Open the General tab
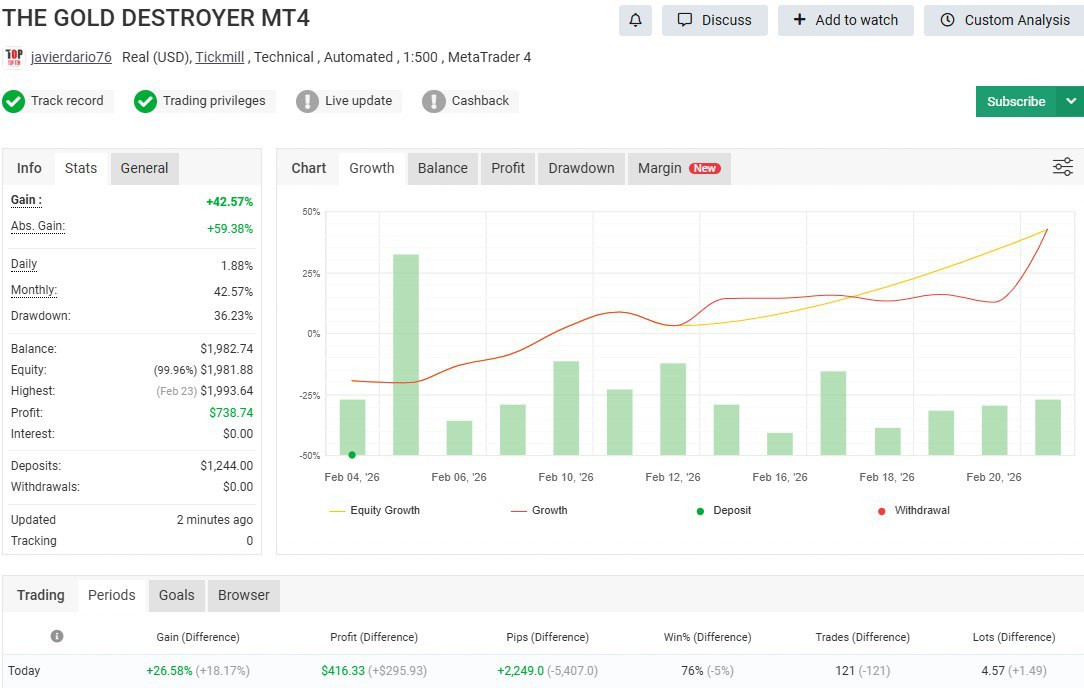Screen dimensions: 1084x688 (144, 168)
